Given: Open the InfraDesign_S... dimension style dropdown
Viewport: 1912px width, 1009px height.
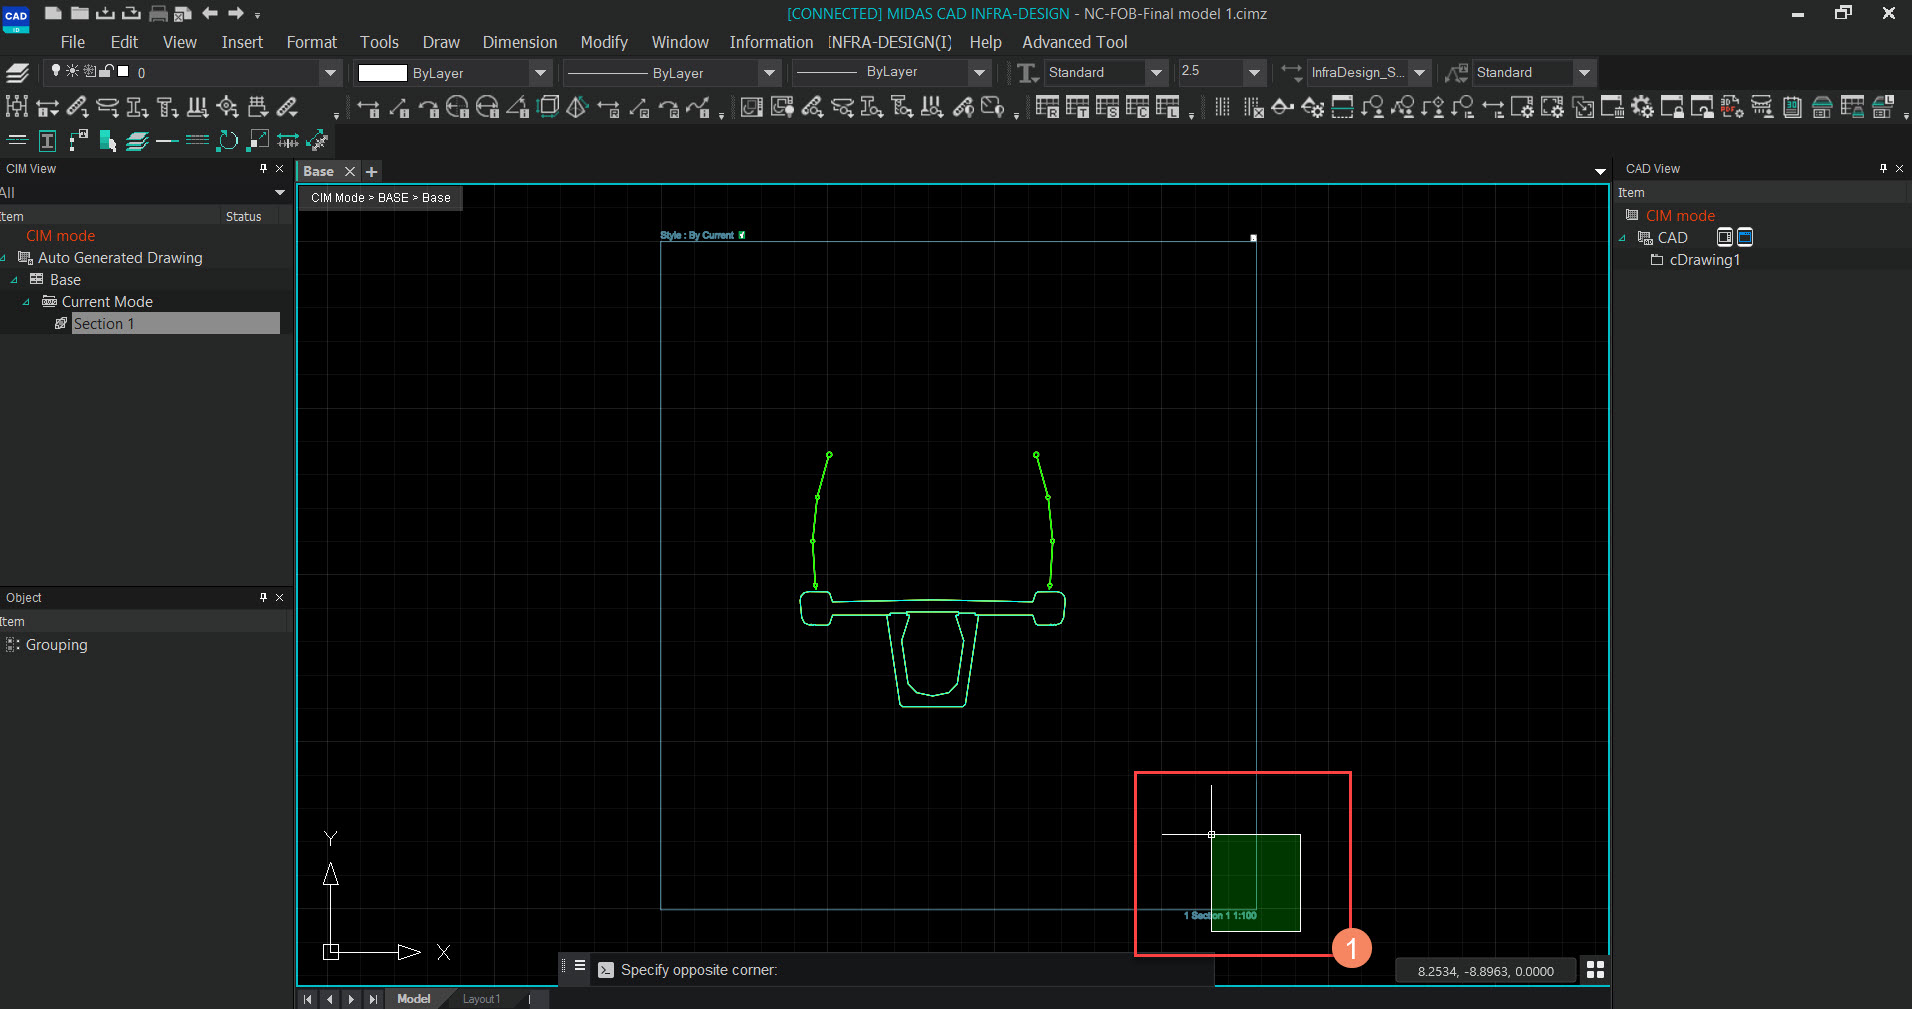Looking at the screenshot, I should [1420, 72].
